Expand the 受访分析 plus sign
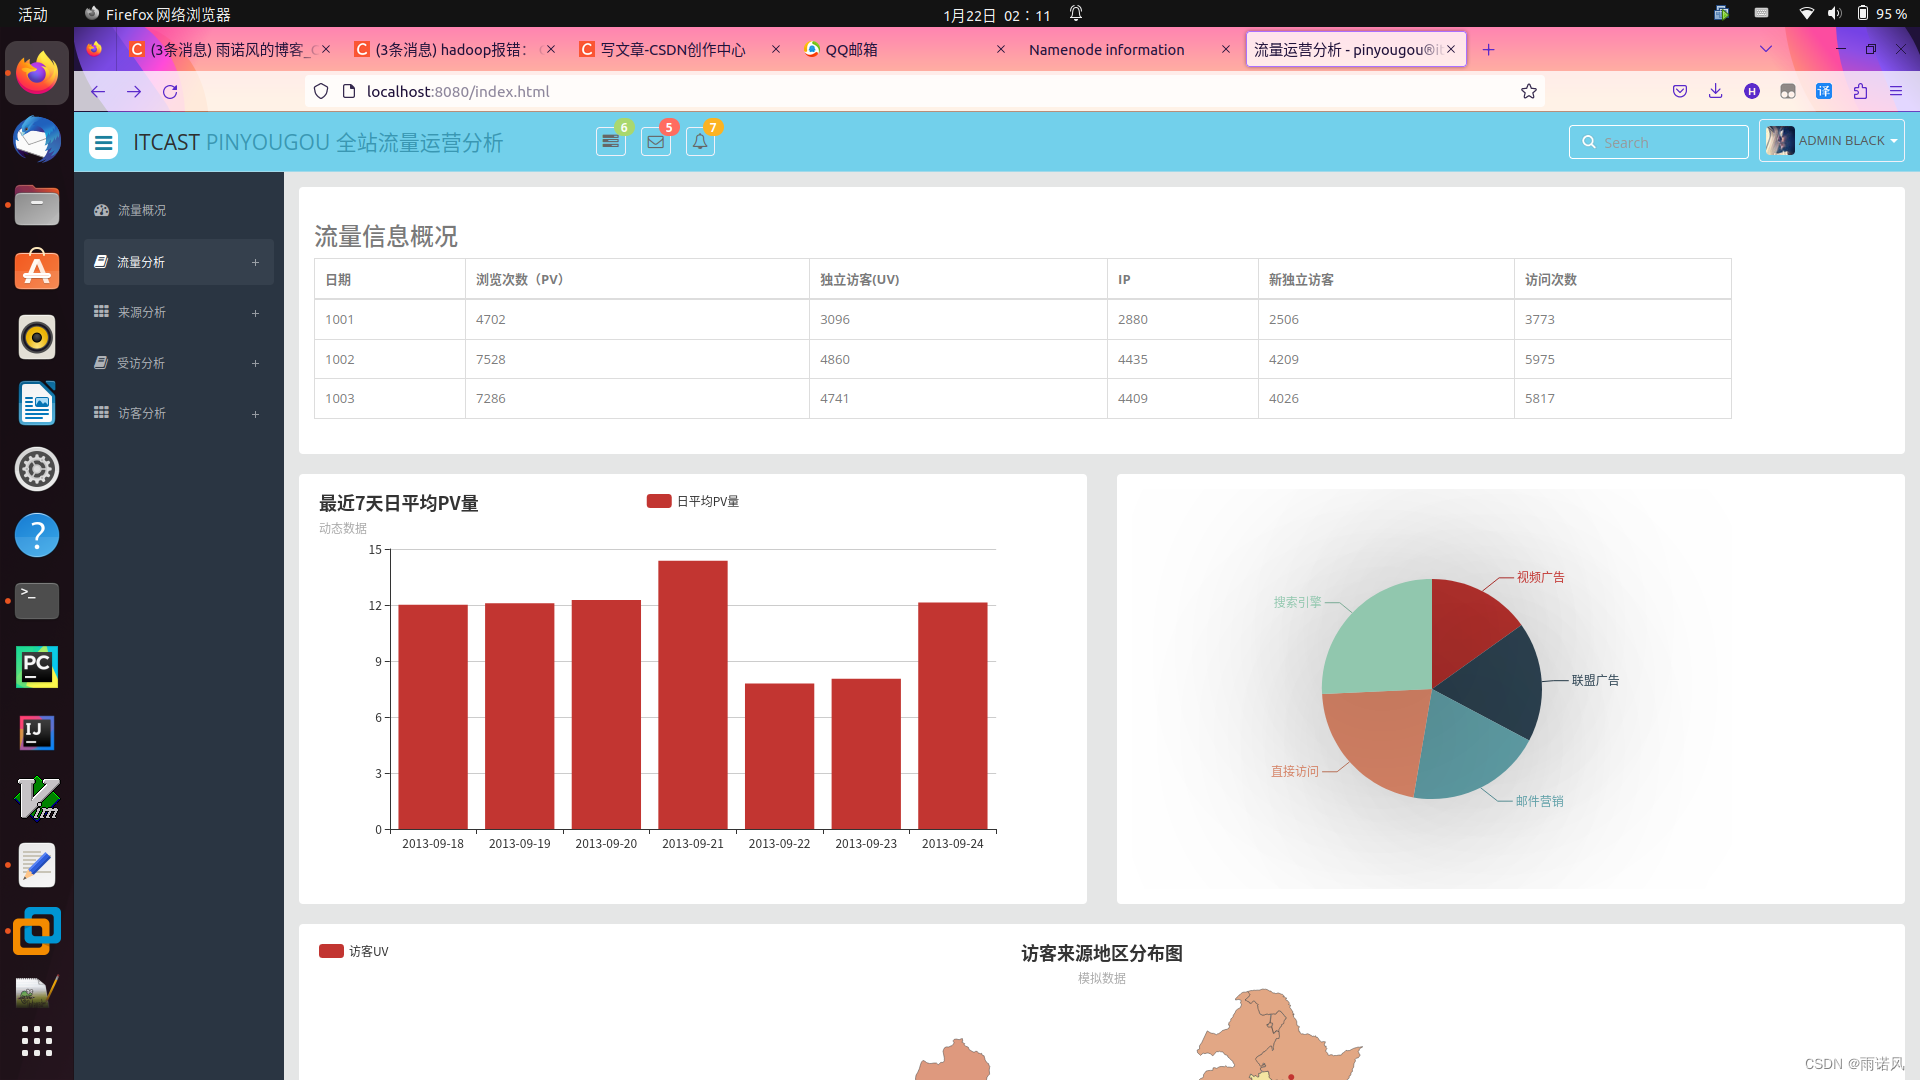The width and height of the screenshot is (1920, 1080). pyautogui.click(x=255, y=364)
